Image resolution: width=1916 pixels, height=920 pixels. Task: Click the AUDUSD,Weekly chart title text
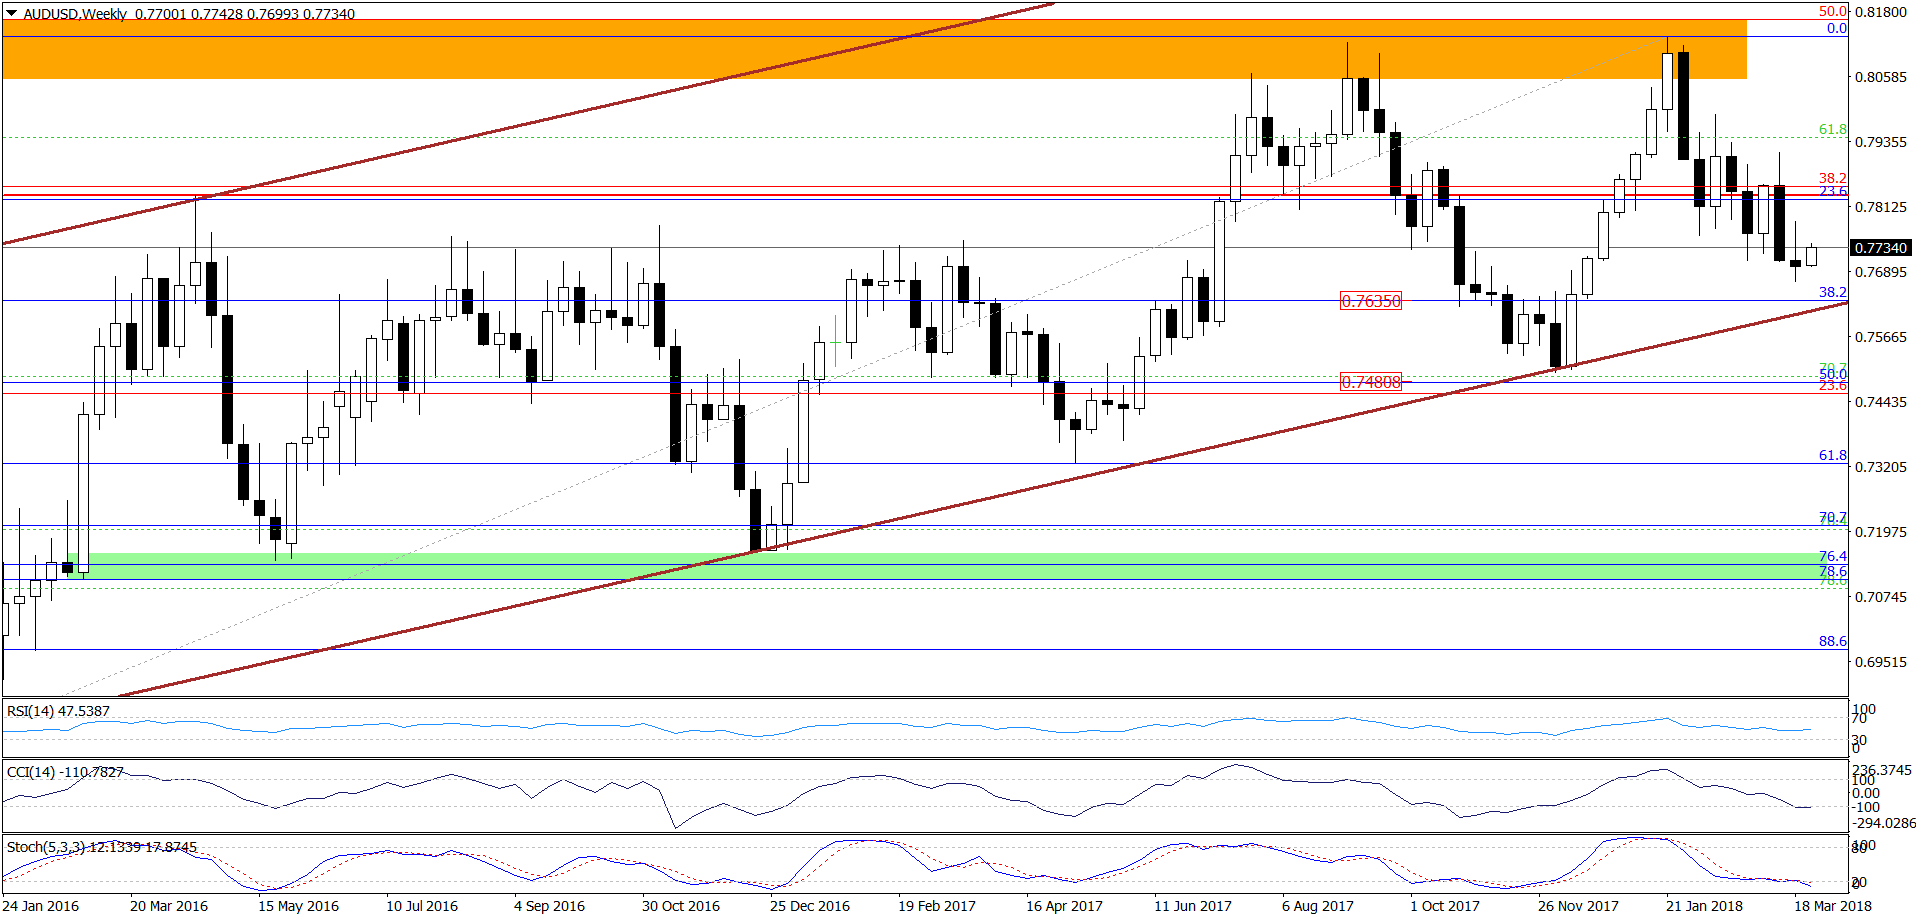(x=75, y=14)
